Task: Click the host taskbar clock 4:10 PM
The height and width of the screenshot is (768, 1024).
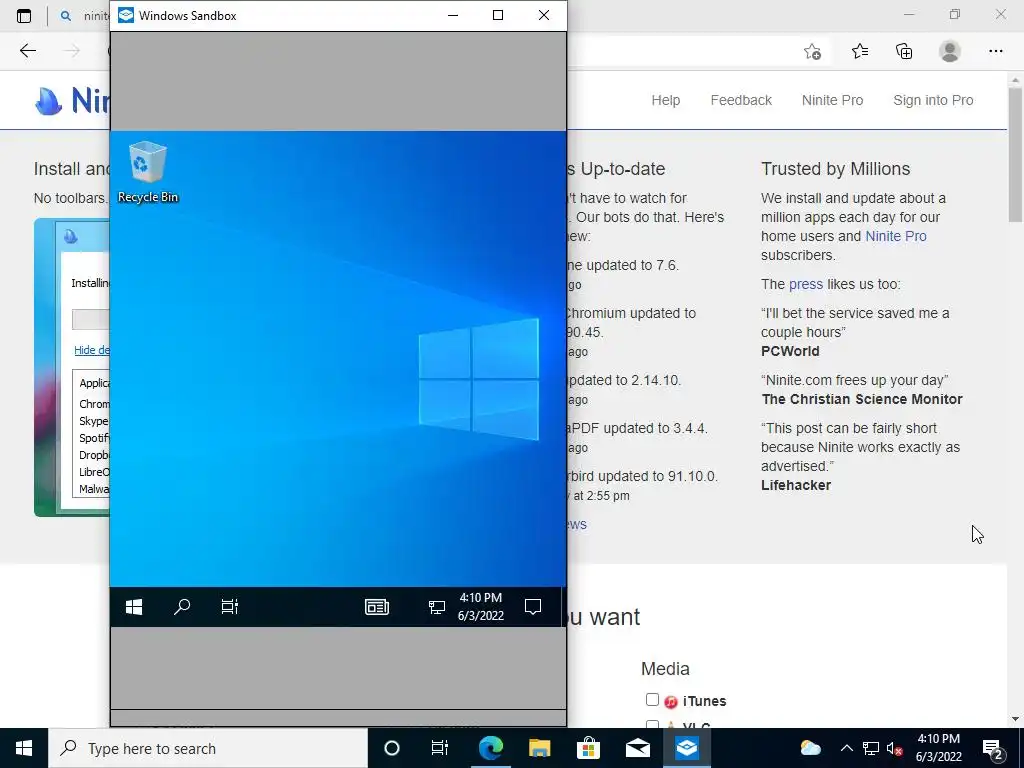Action: pyautogui.click(x=938, y=748)
